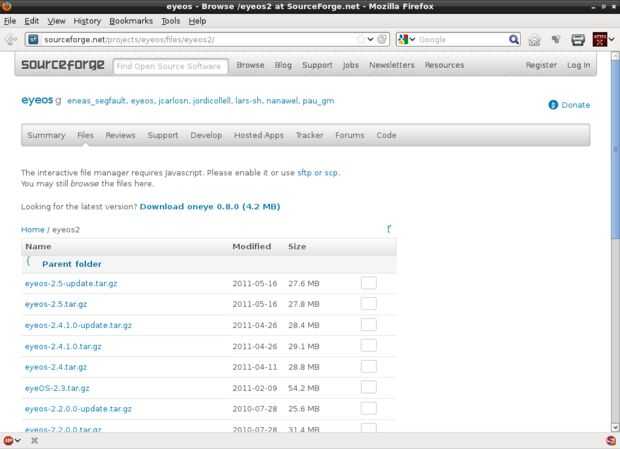Click the home toolbar icon
The width and height of the screenshot is (620, 449).
534,40
